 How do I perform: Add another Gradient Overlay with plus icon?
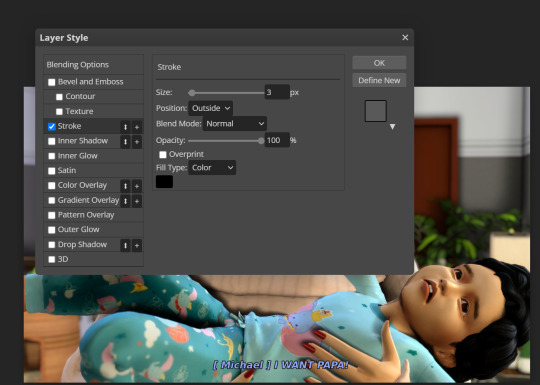137,201
